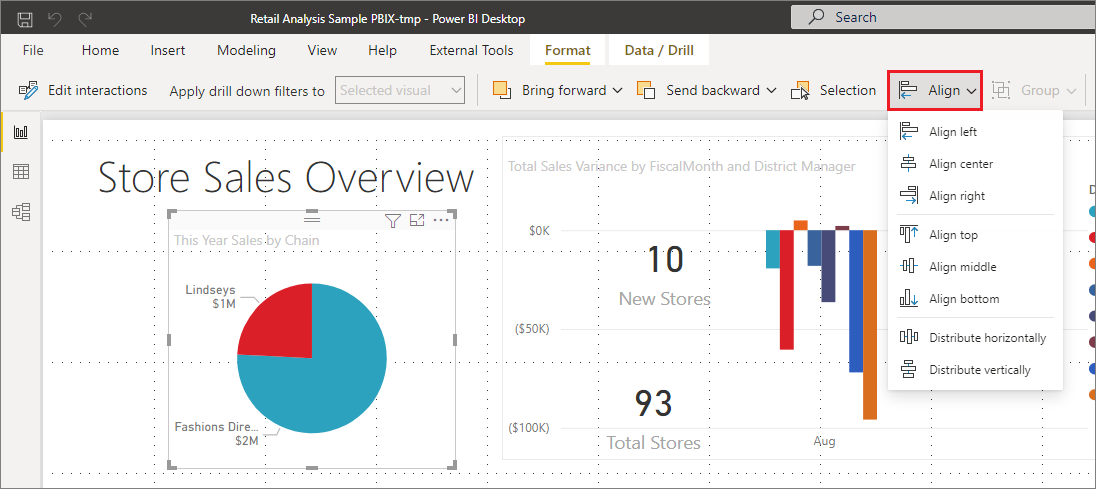Open the Data / Drill tab
Screen dimensions: 1096x489
(658, 50)
